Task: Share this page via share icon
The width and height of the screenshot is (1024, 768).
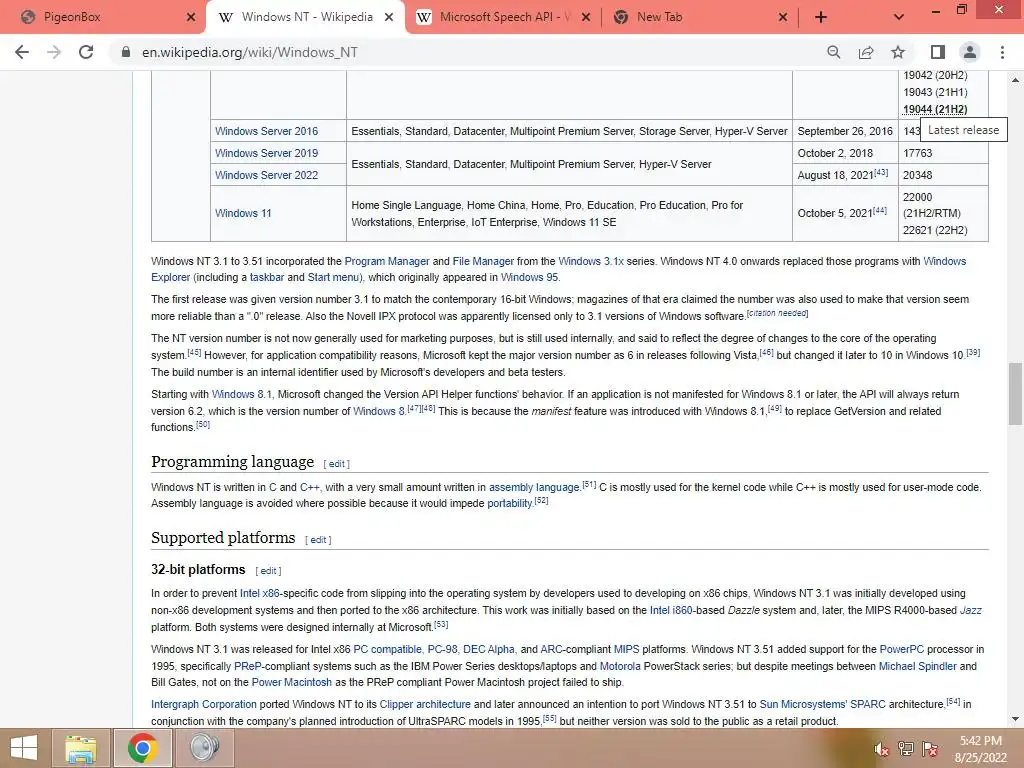Action: (866, 52)
